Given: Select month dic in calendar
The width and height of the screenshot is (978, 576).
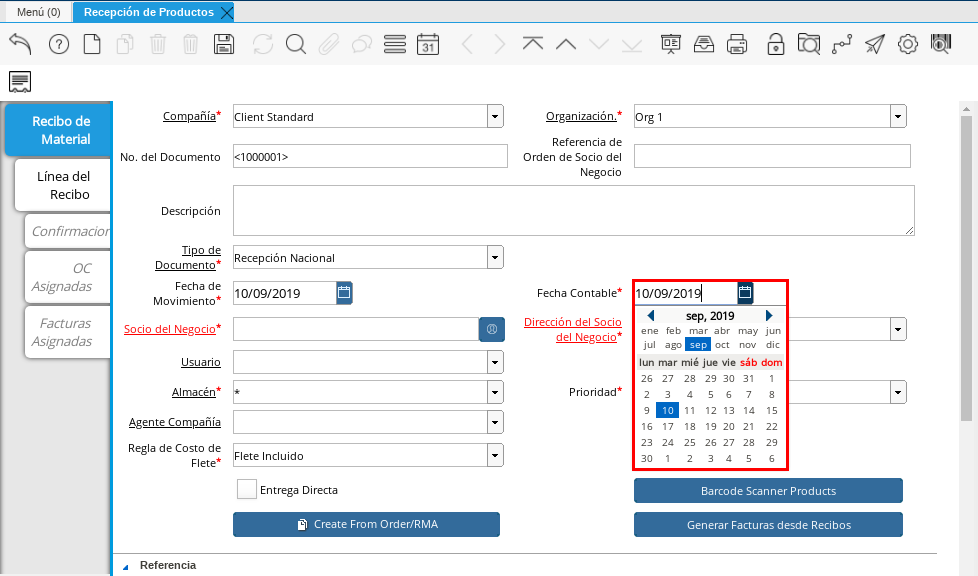Looking at the screenshot, I should coord(773,344).
